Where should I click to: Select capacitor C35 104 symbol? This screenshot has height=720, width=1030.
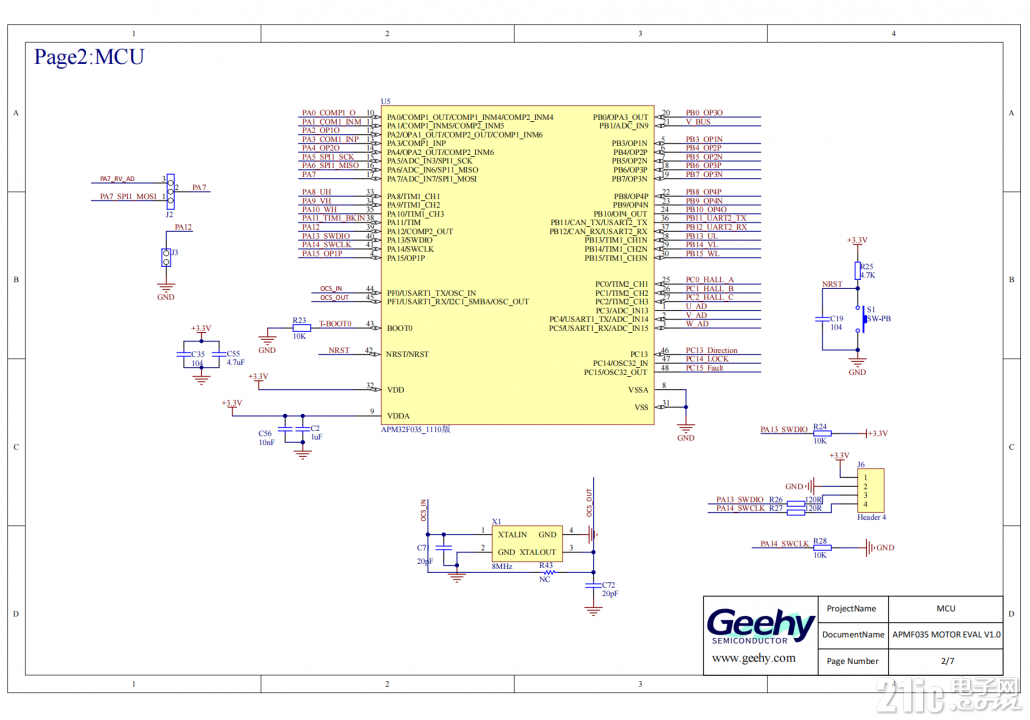(x=184, y=354)
